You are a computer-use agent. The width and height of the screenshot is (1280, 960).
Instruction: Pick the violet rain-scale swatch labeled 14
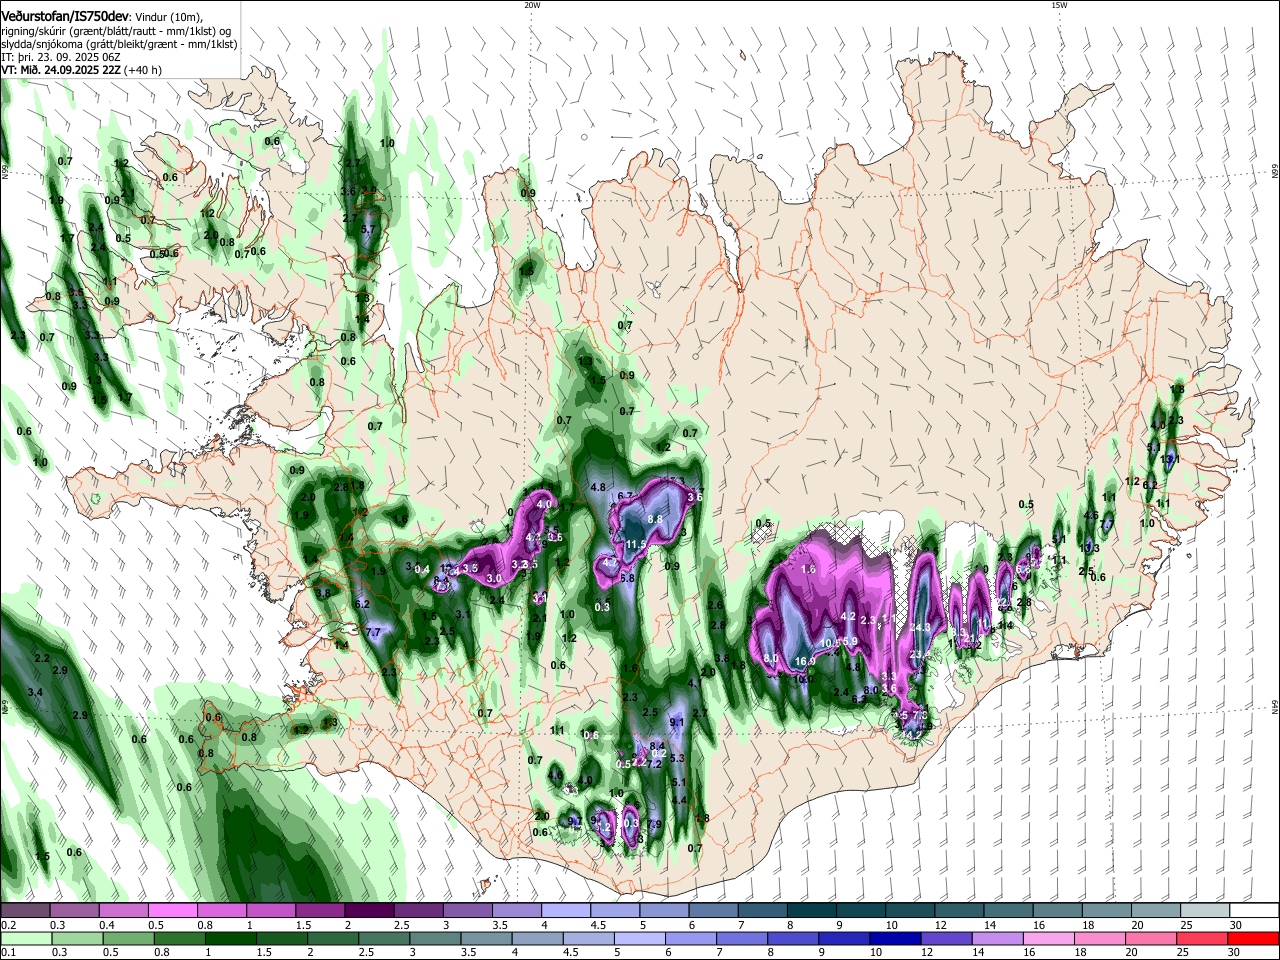(998, 939)
